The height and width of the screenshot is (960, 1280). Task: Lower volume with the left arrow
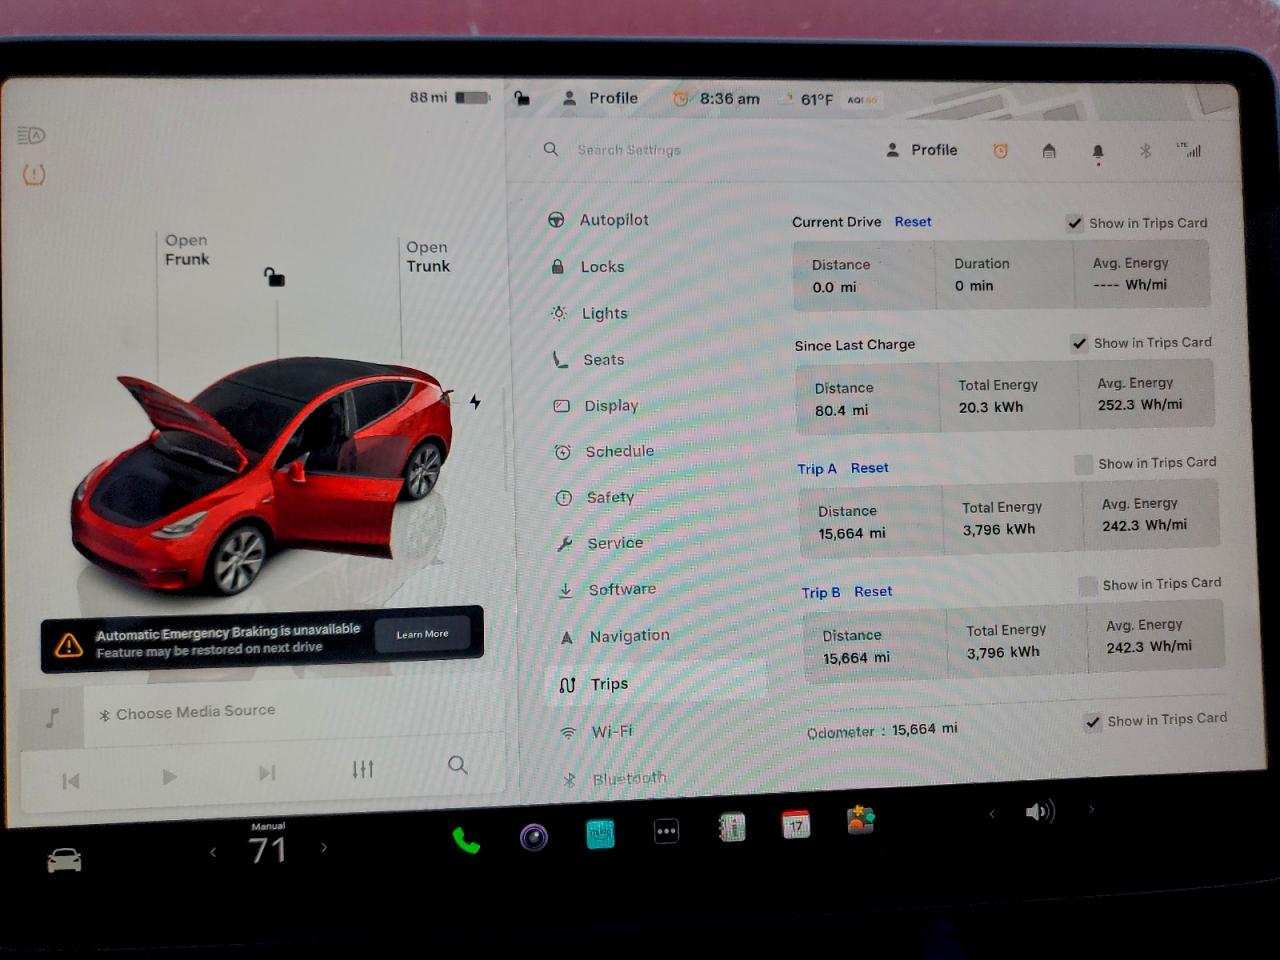pos(992,814)
